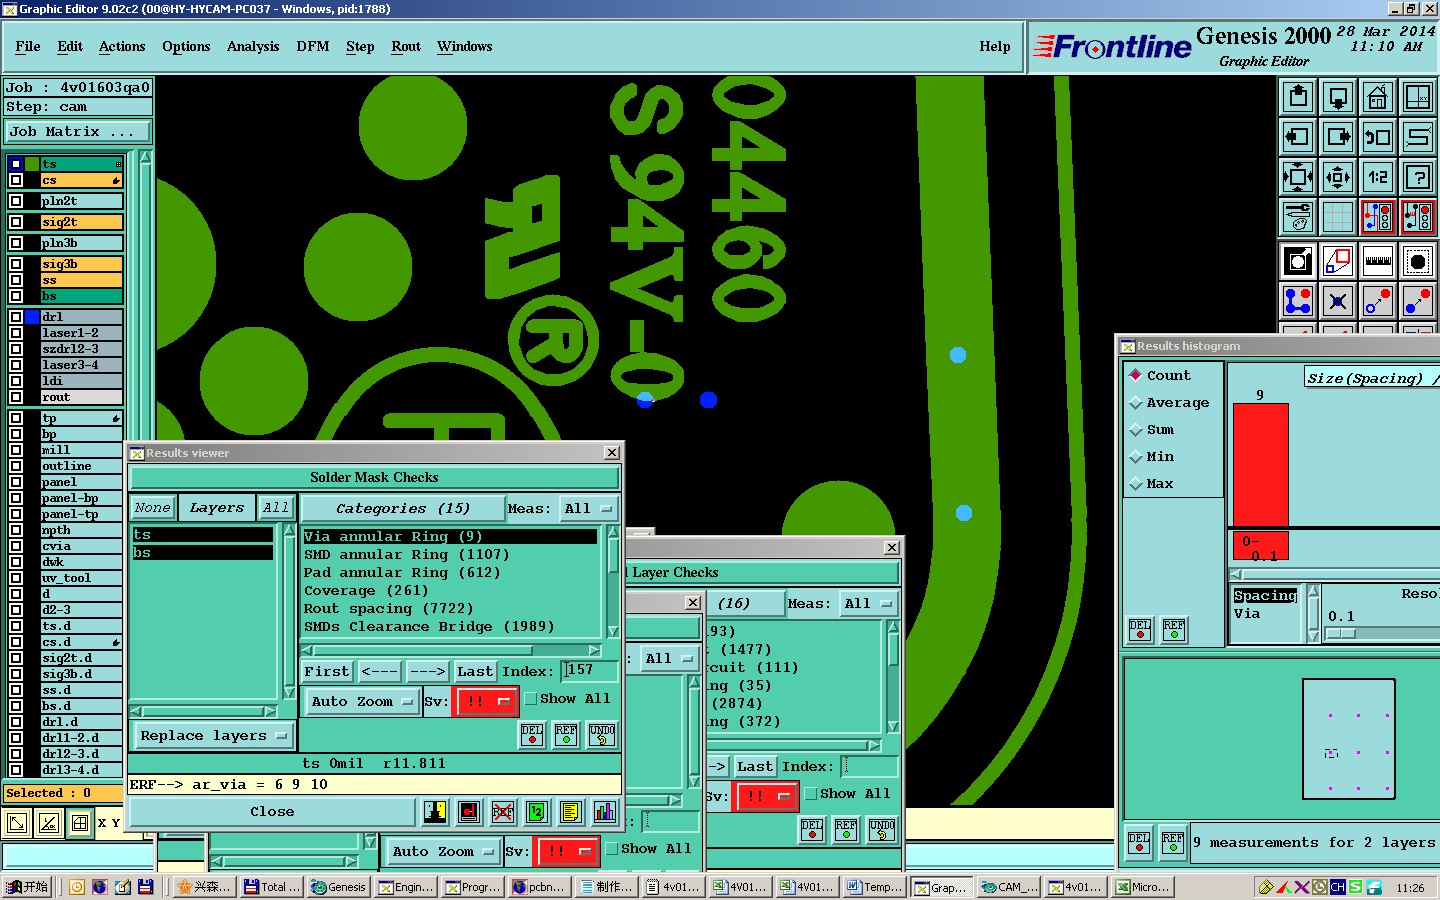1440x900 pixels.
Task: Open Meas All dropdown in Layer Checks window
Action: point(868,604)
